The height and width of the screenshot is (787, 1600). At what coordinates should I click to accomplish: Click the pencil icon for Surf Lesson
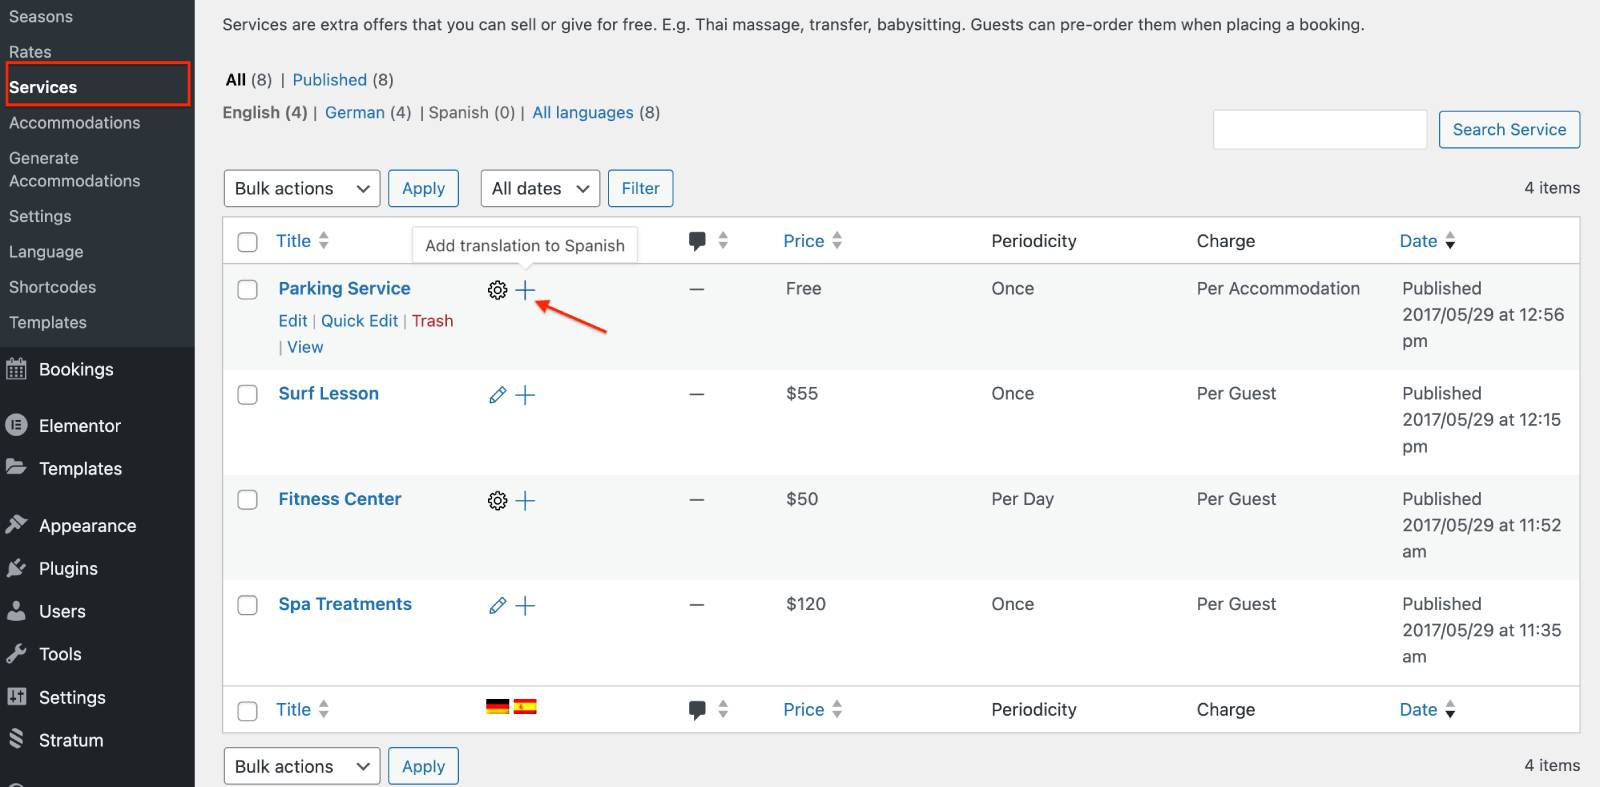497,395
